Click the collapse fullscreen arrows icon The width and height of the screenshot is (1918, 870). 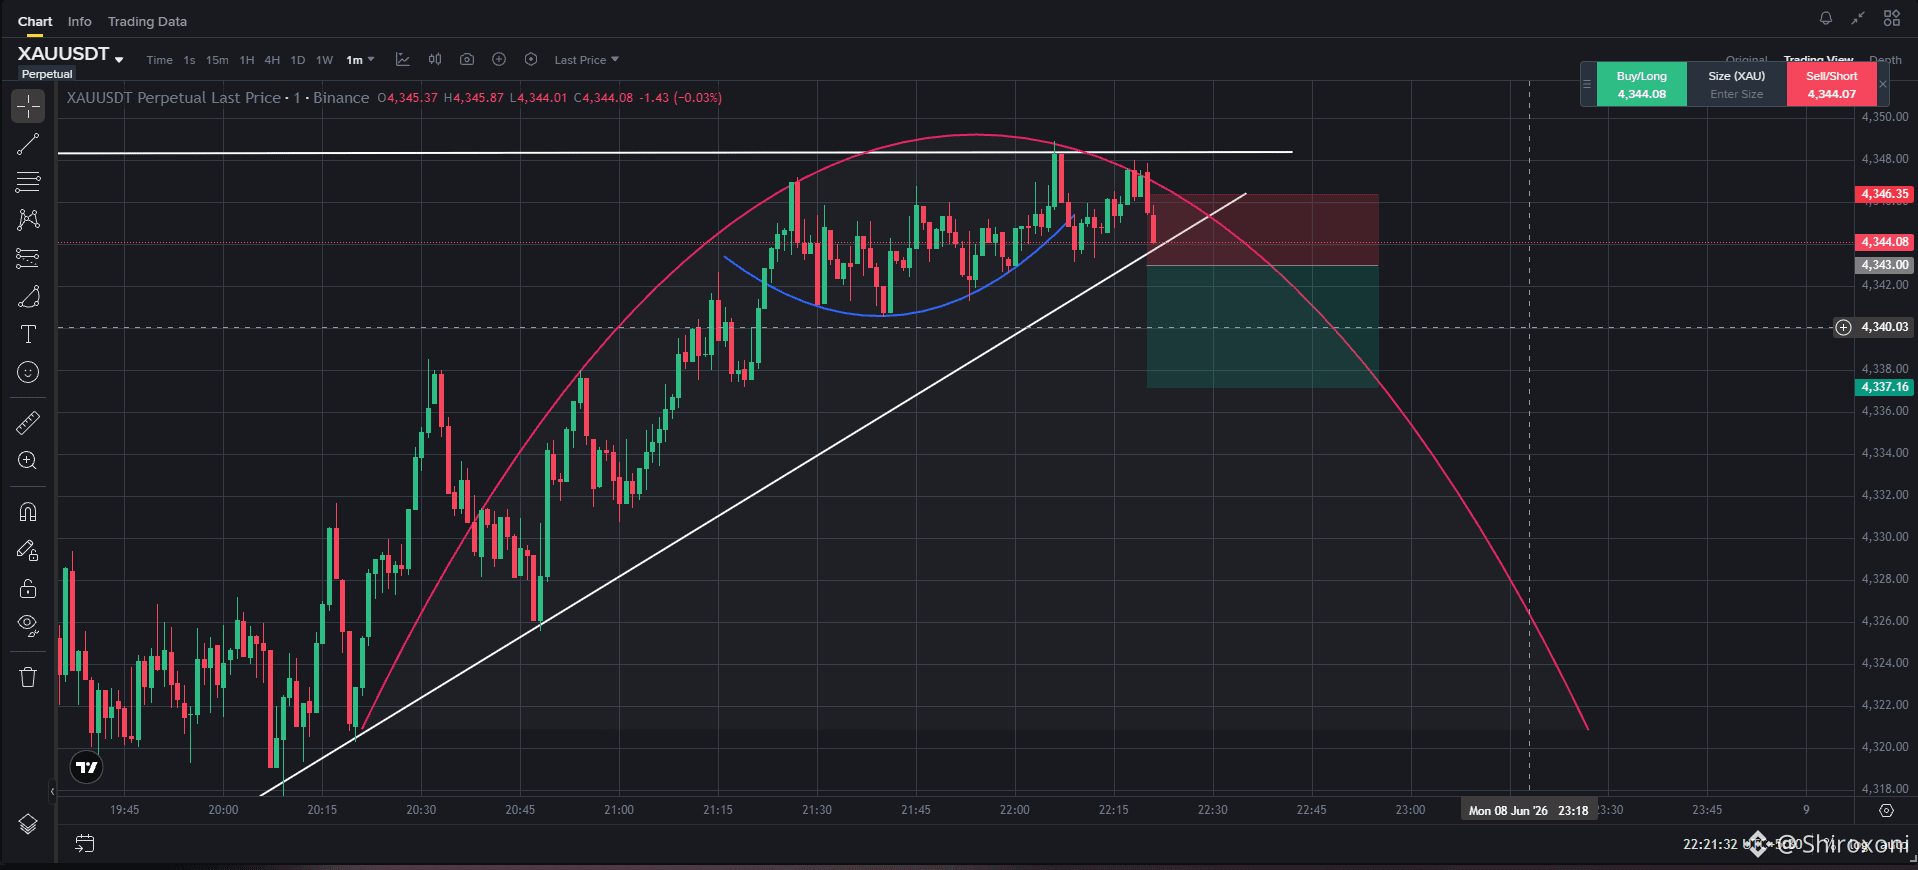tap(1858, 18)
